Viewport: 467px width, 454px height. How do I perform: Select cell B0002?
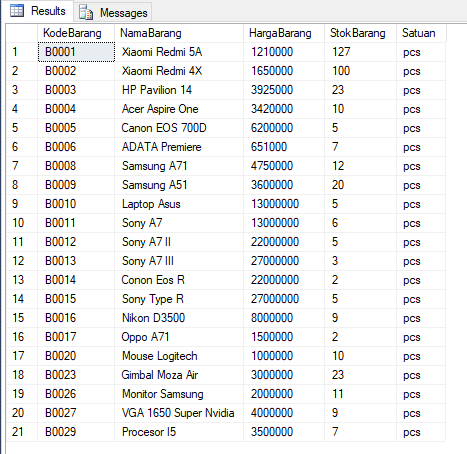[76, 71]
